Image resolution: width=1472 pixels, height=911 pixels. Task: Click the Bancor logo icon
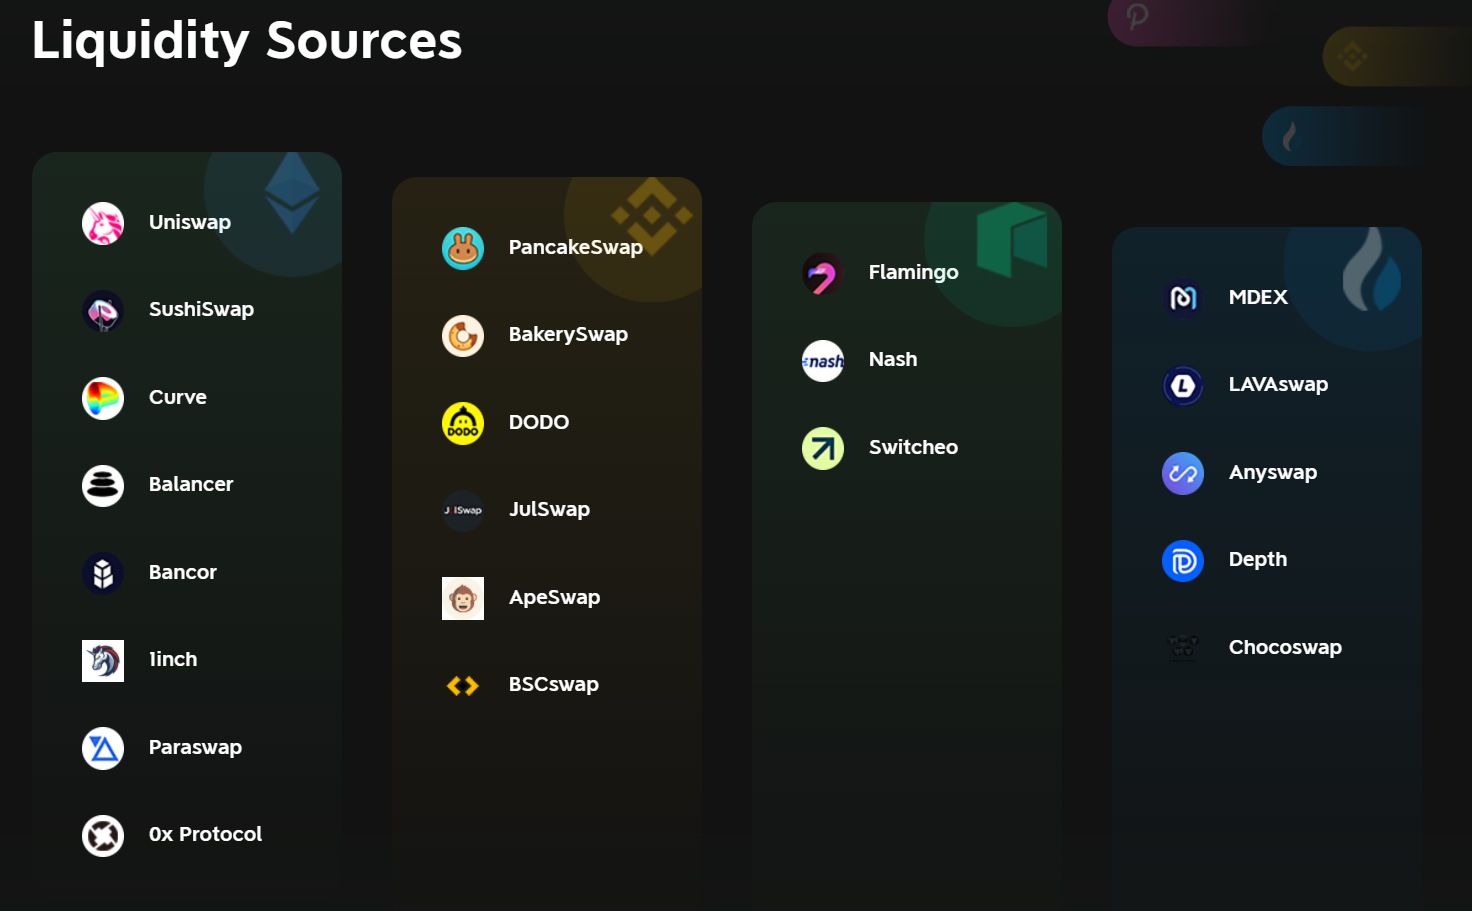[x=103, y=573]
